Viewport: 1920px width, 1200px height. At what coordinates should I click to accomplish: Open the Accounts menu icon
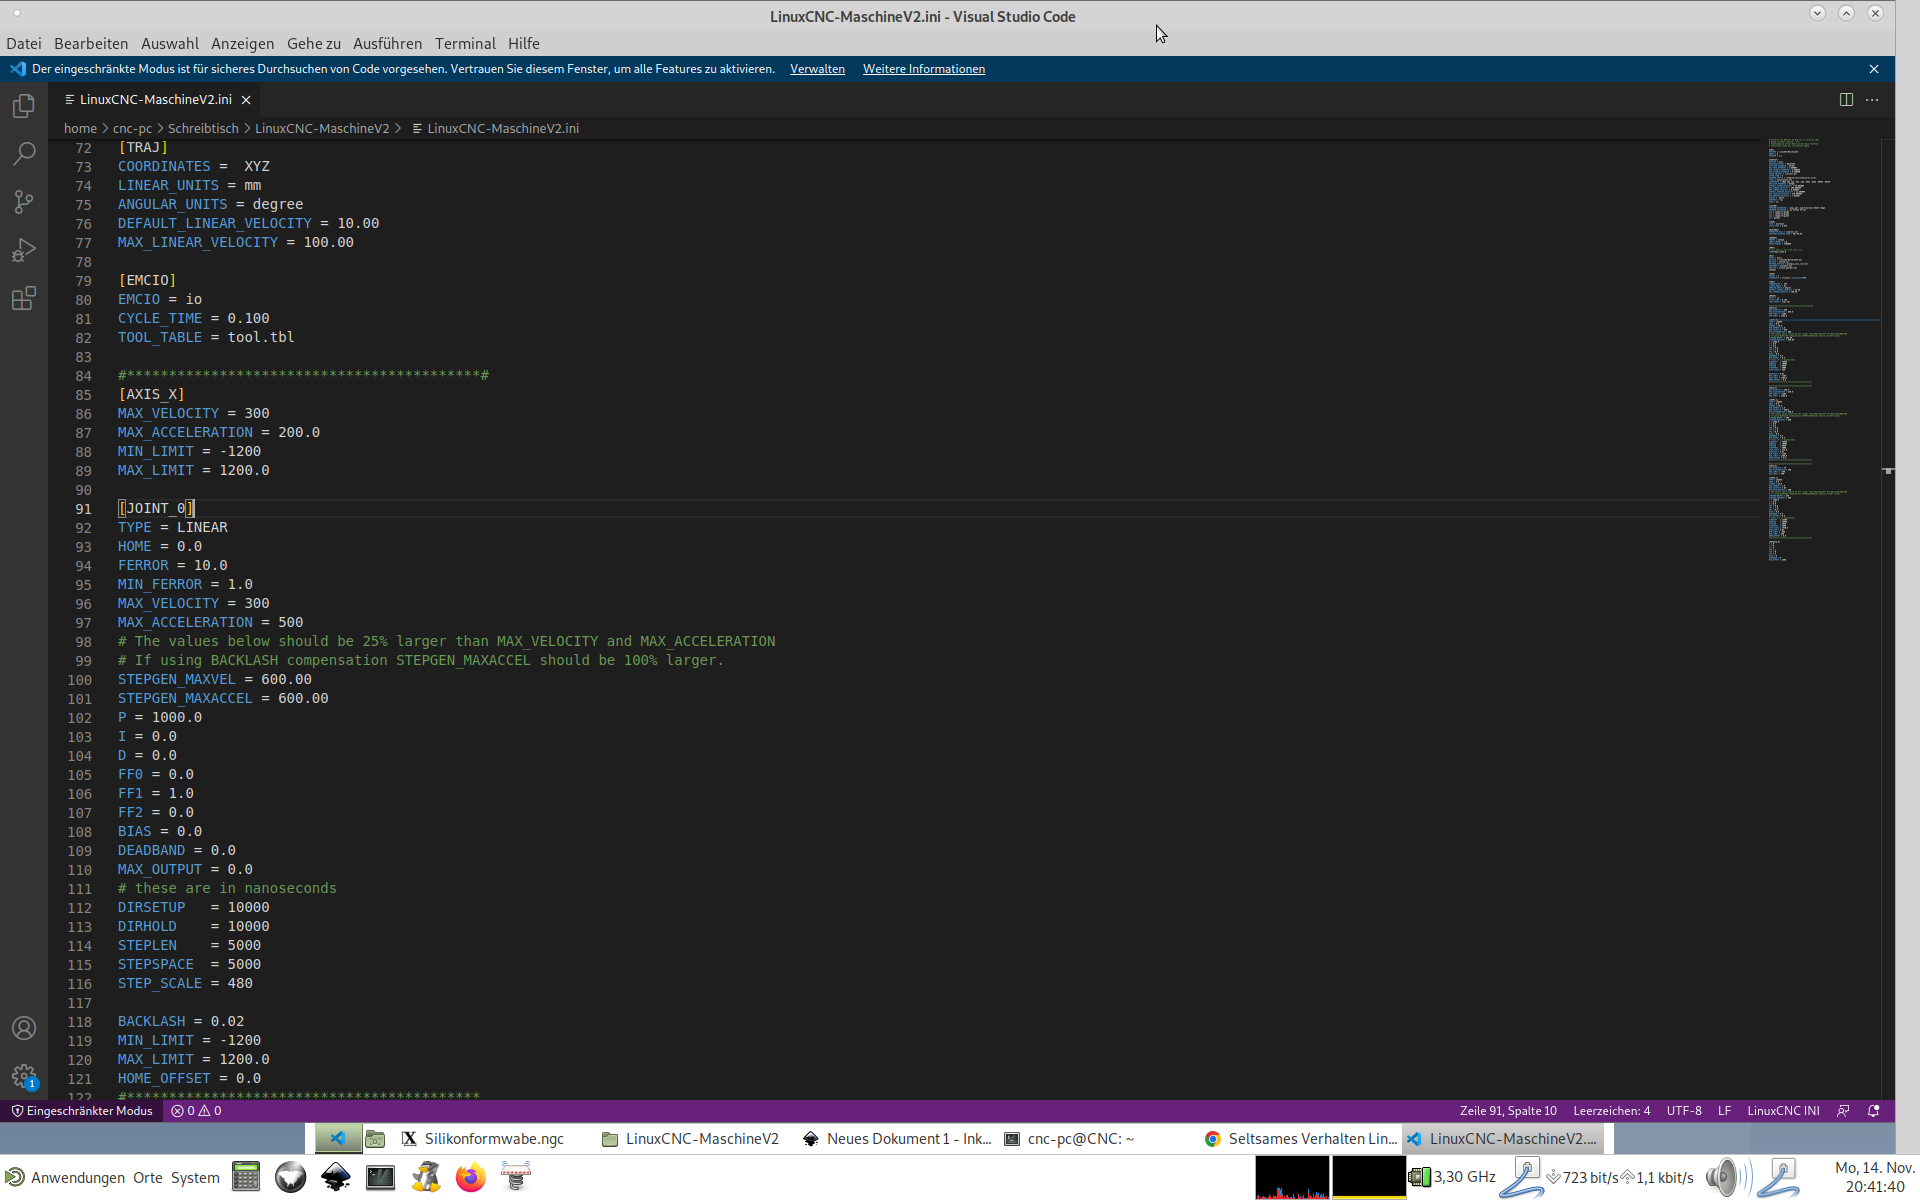(24, 1028)
